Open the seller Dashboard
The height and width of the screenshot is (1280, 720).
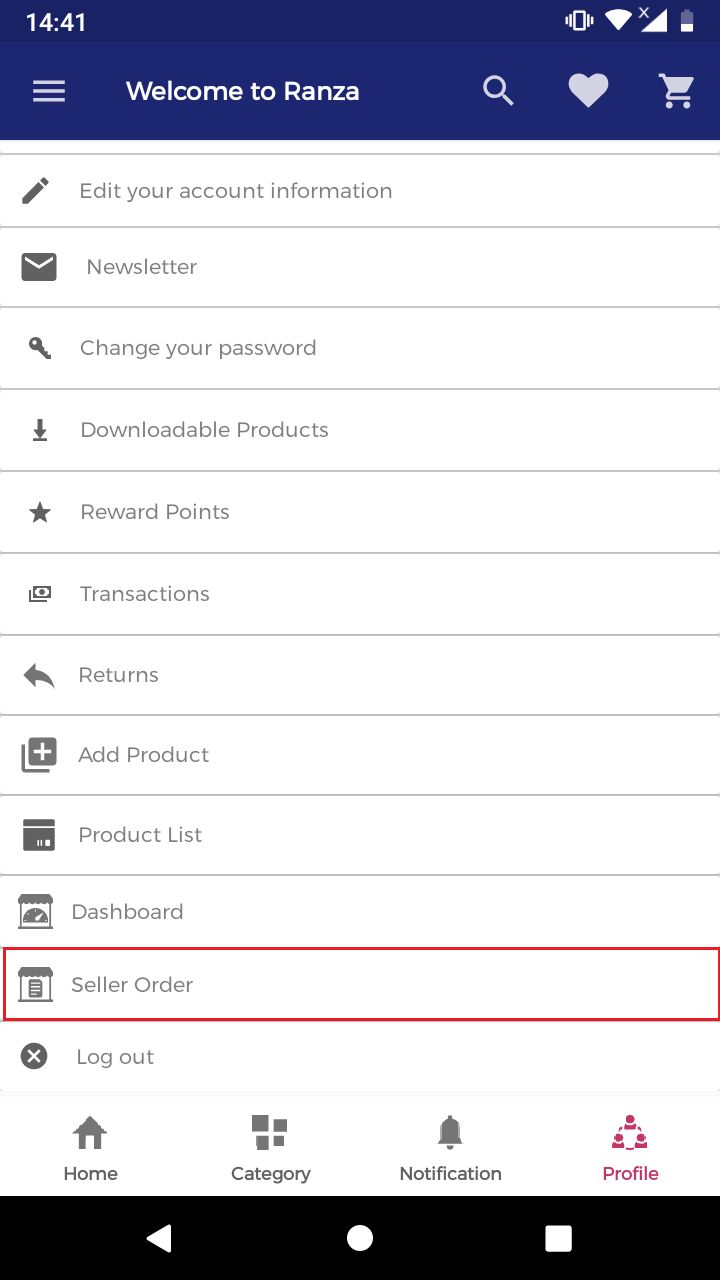point(360,912)
